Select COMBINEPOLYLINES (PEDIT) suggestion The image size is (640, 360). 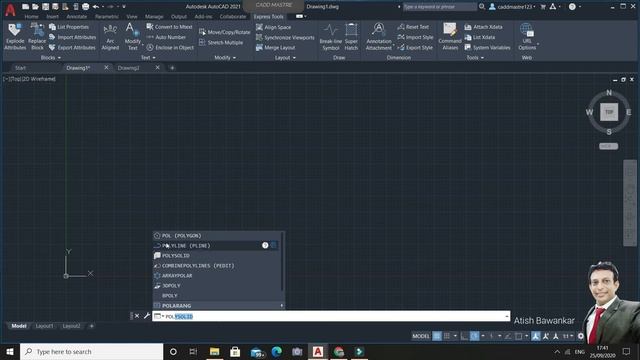218,266
